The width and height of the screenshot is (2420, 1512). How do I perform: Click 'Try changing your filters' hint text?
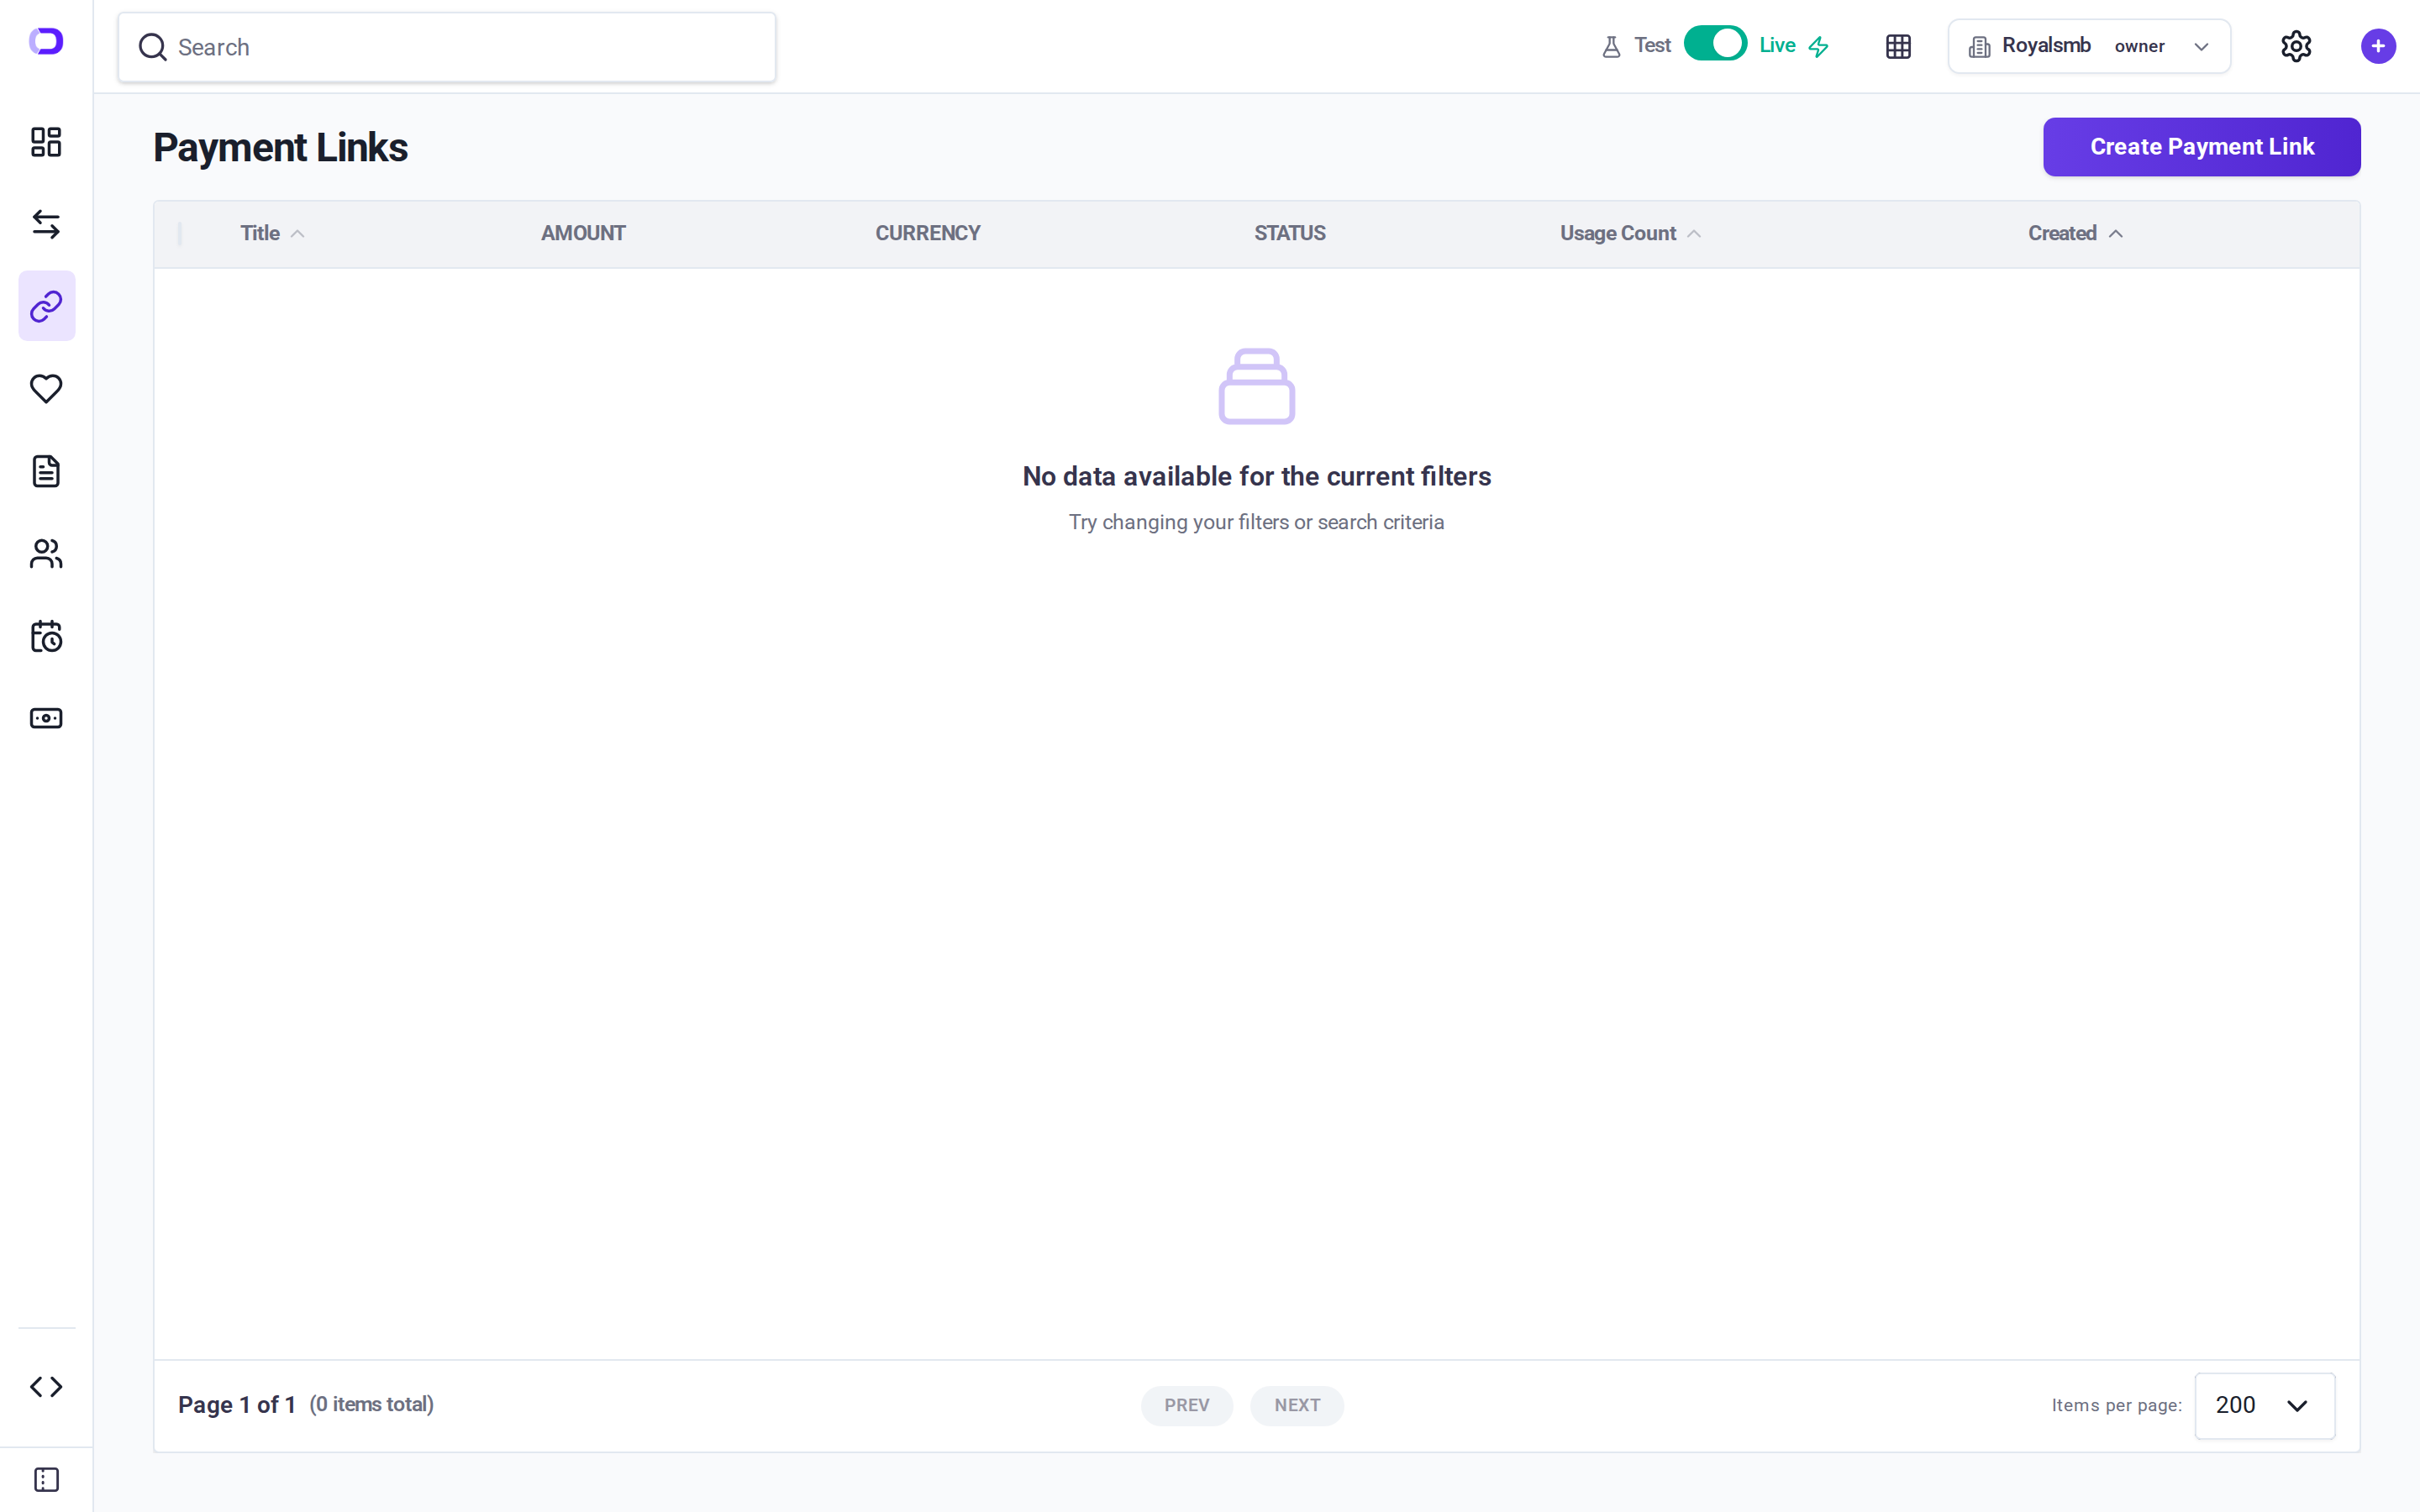click(x=1256, y=522)
